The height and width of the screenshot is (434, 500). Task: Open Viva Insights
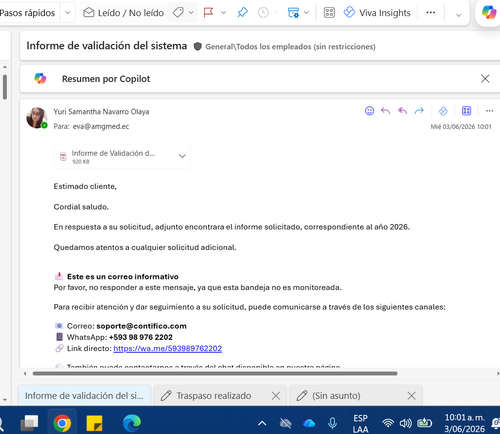tap(377, 13)
